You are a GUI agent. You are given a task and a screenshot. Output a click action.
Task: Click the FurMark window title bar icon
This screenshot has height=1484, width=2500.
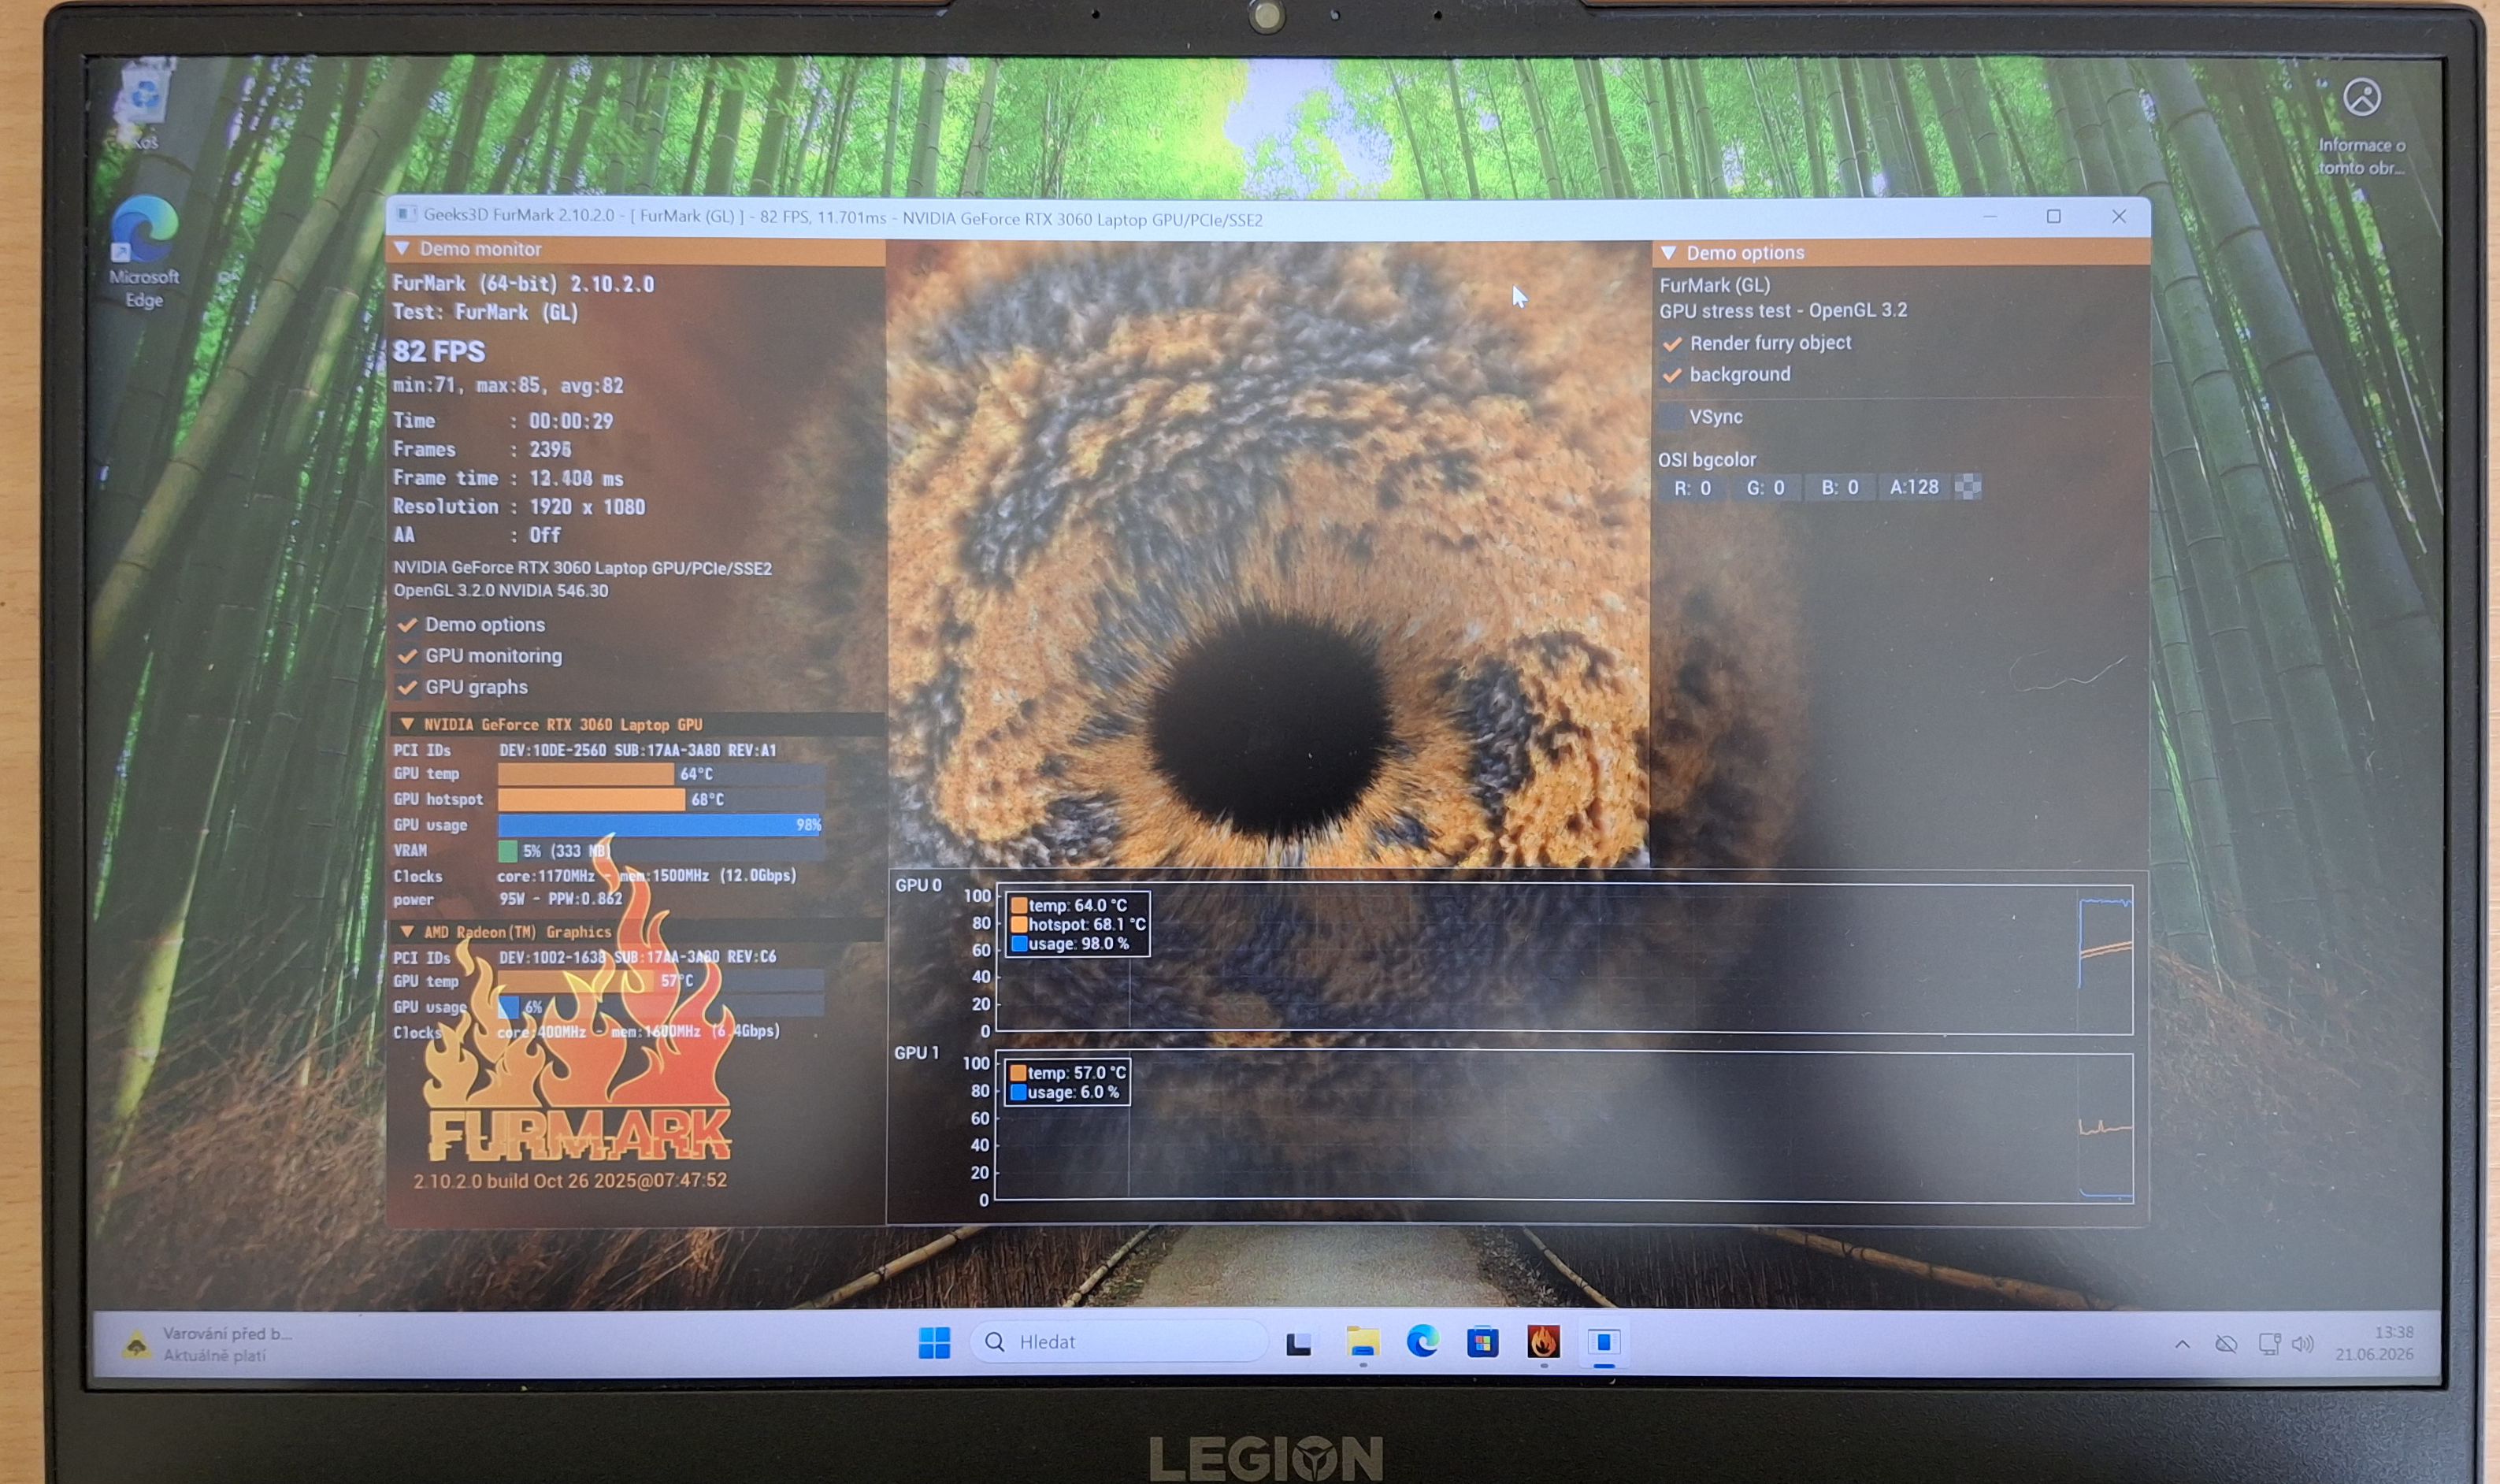coord(406,214)
